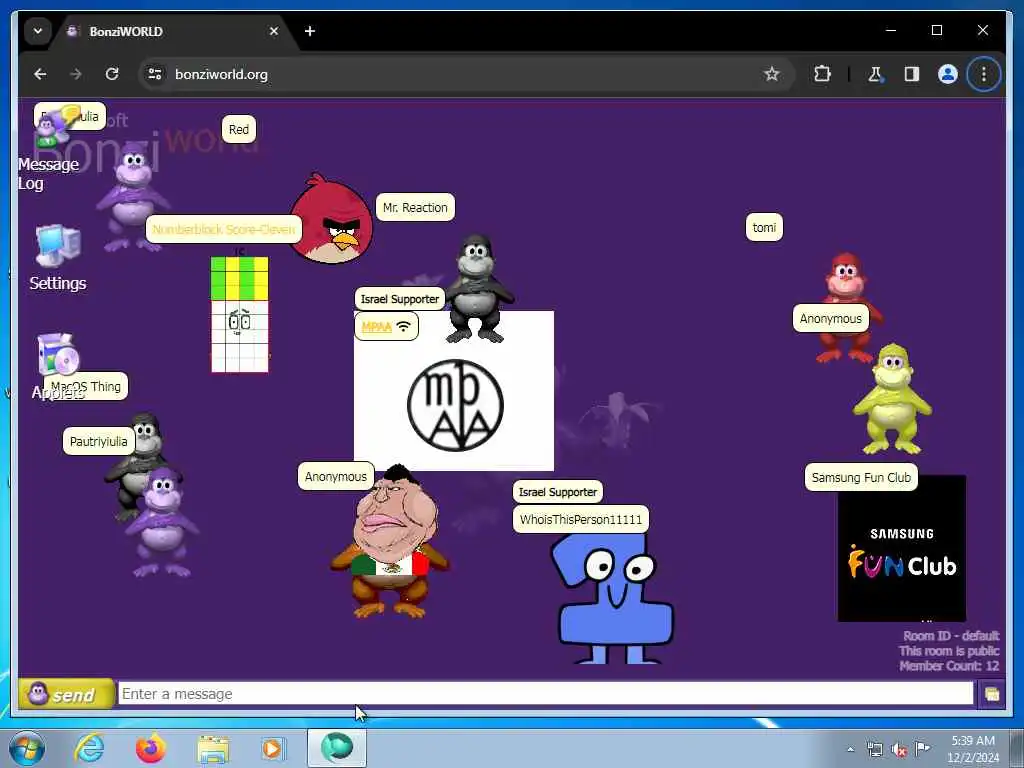
Task: Click the Red name tag
Action: tap(238, 129)
